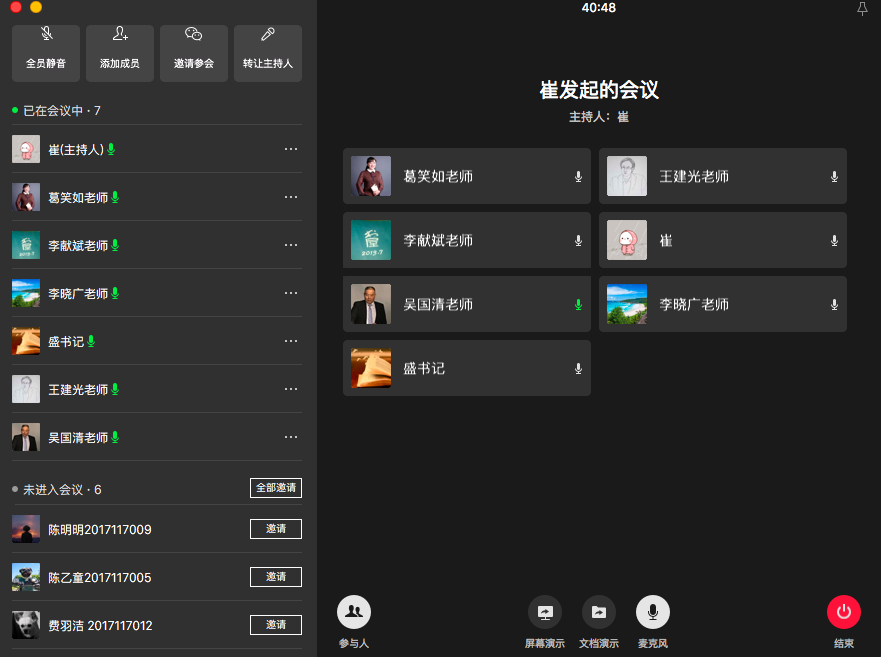Toggle the microphone button in bottom bar

pyautogui.click(x=653, y=612)
